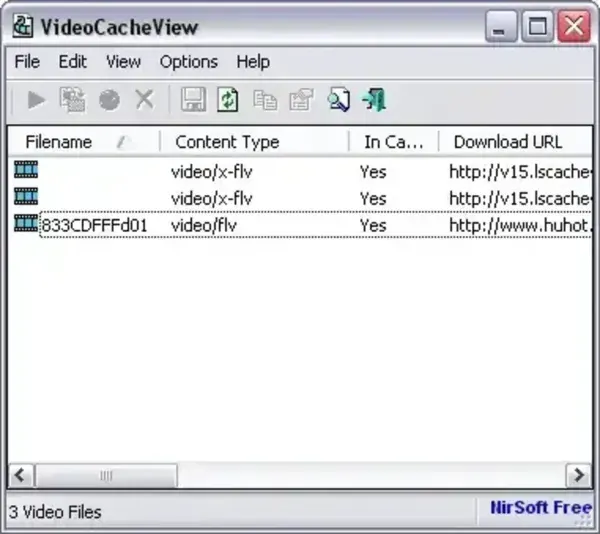The height and width of the screenshot is (534, 600).
Task: Click the NirSoft Free status bar link
Action: (x=541, y=508)
